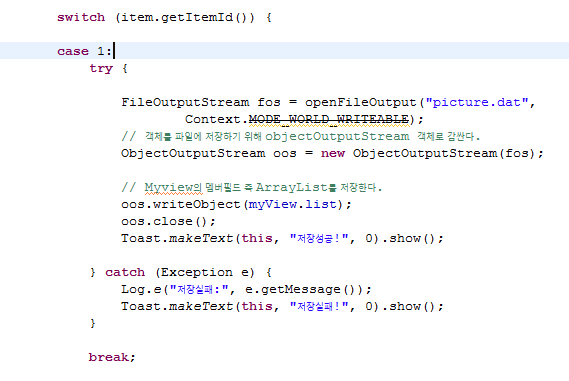
Task: Click the "저장실패!" string in Toast
Action: point(319,307)
